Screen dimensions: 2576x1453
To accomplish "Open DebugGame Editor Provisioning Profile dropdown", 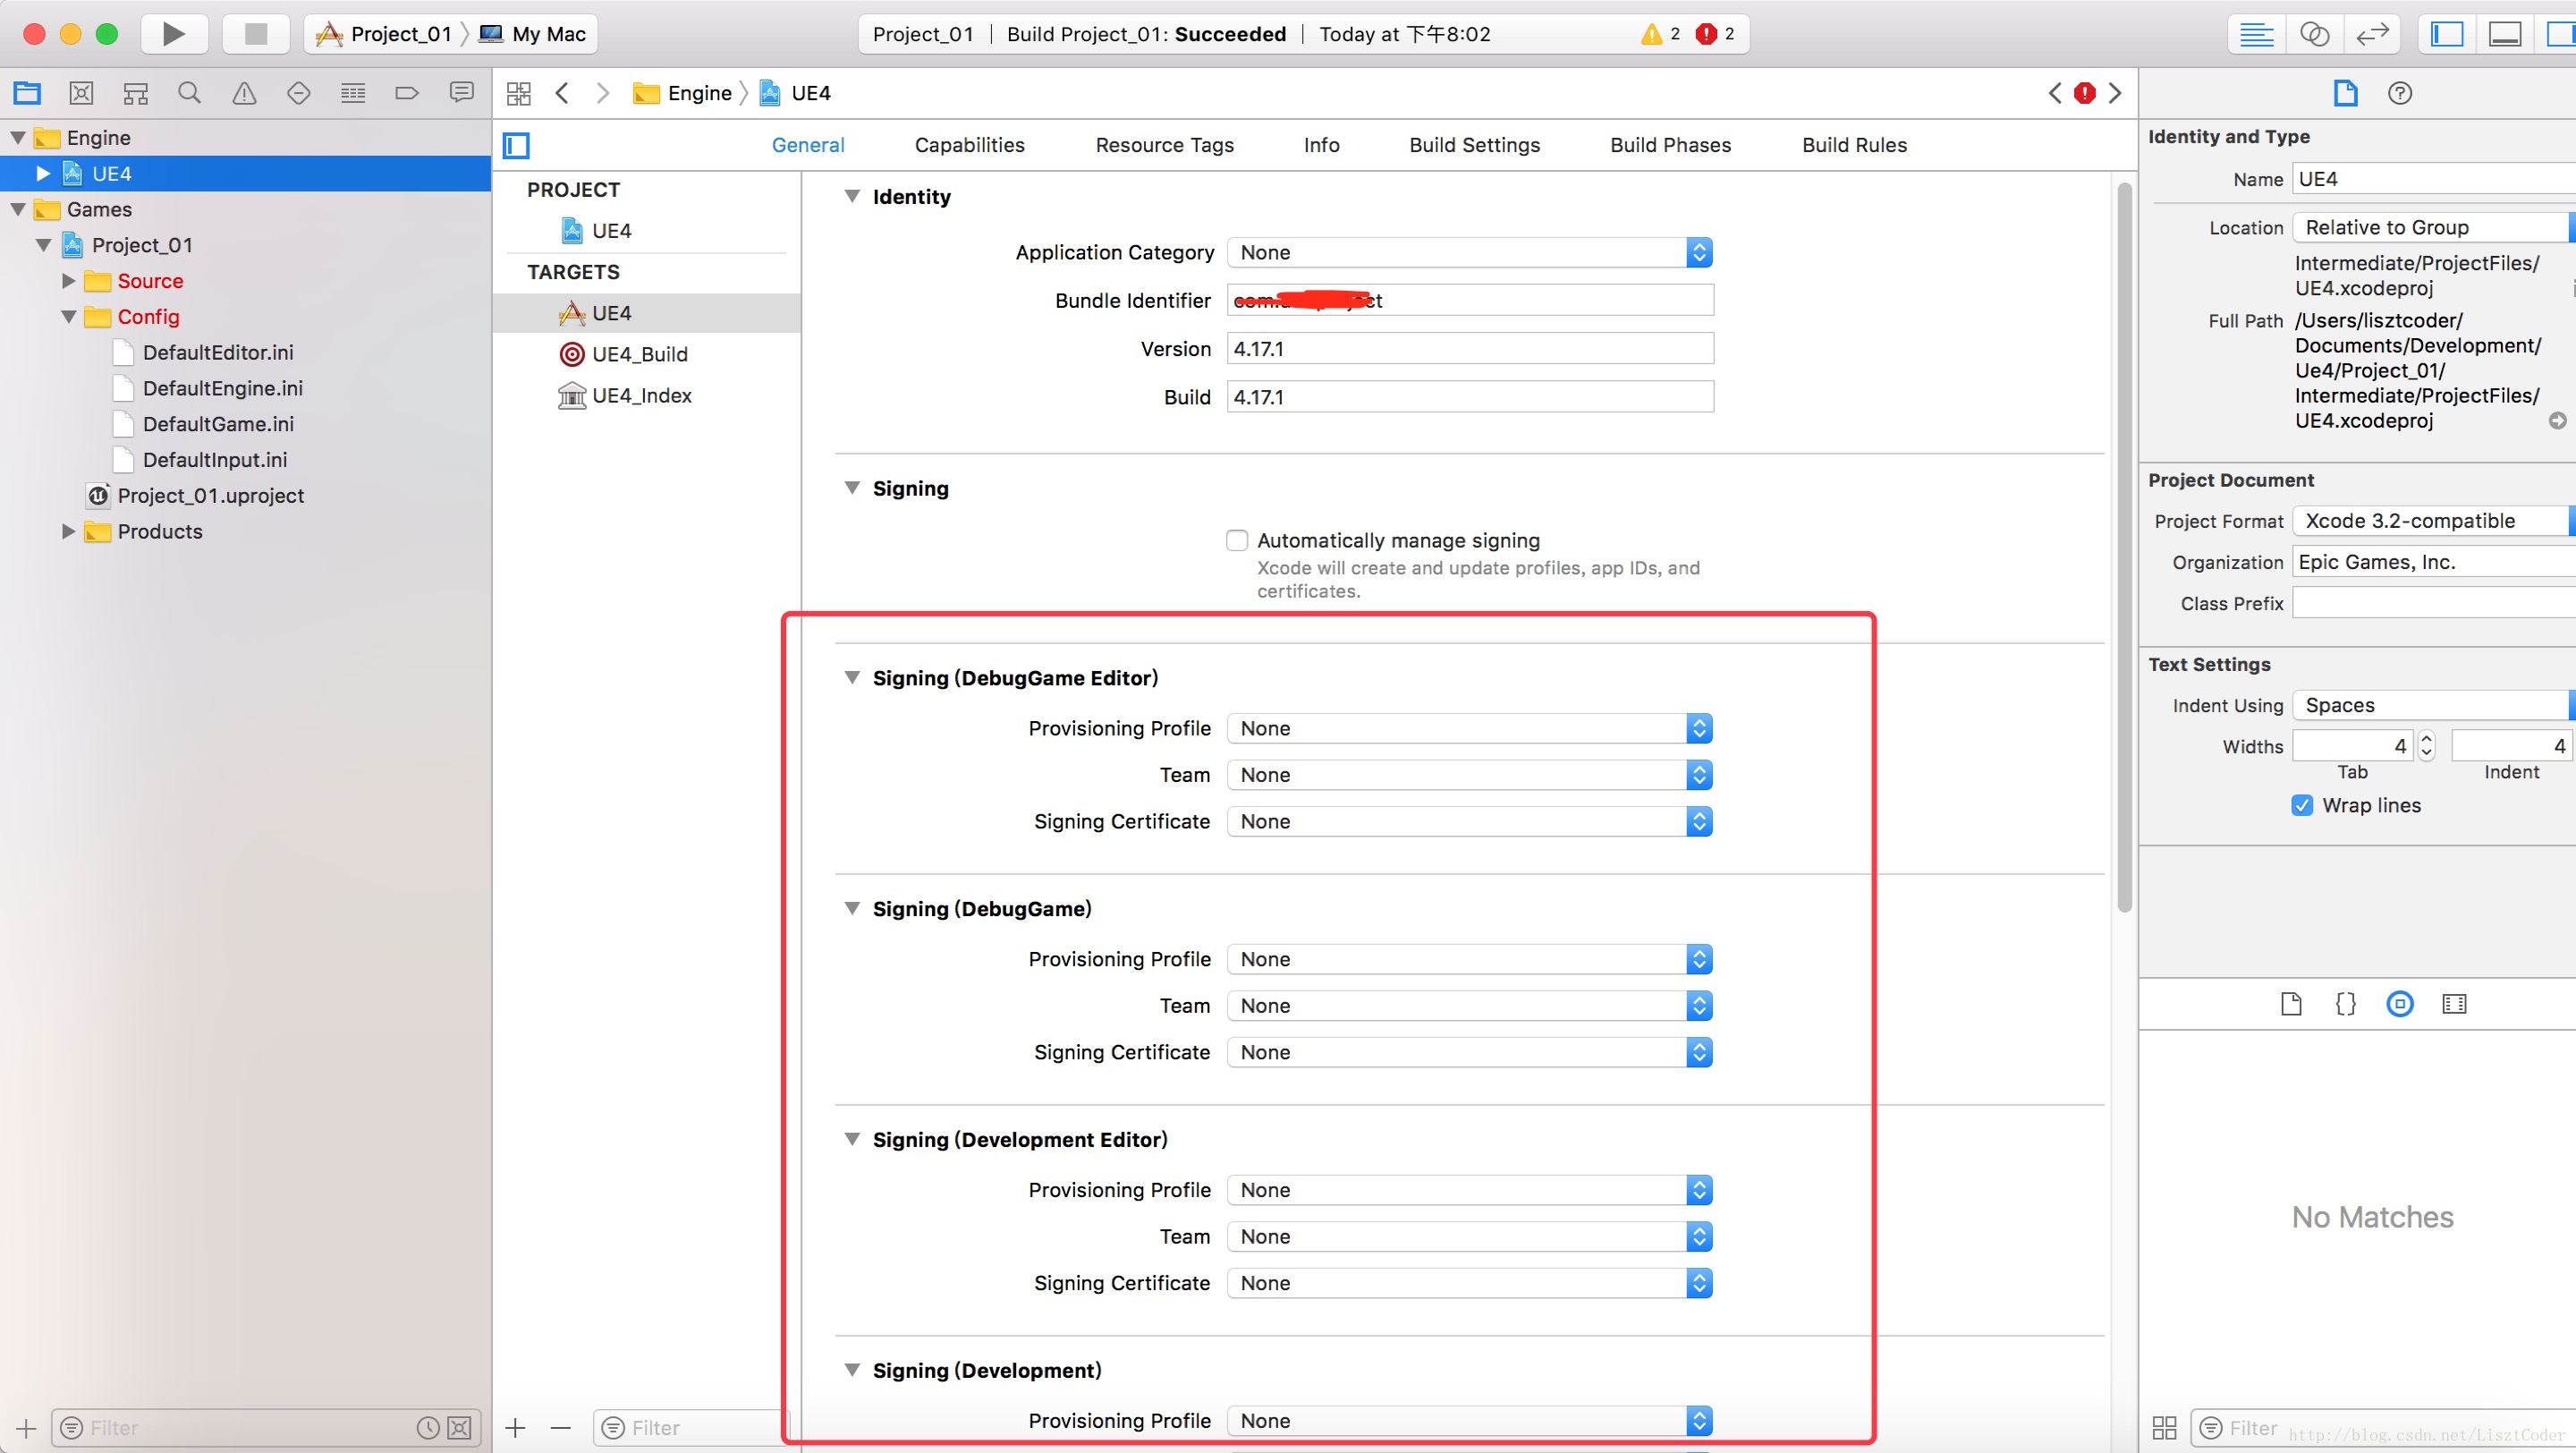I will (1469, 728).
